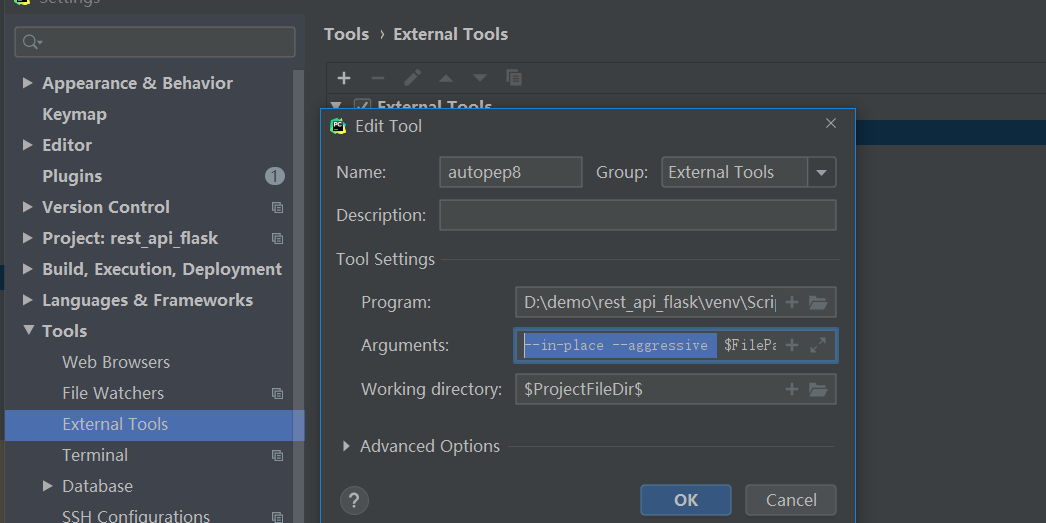Insert macro in Program field
The height and width of the screenshot is (523, 1046).
792,302
